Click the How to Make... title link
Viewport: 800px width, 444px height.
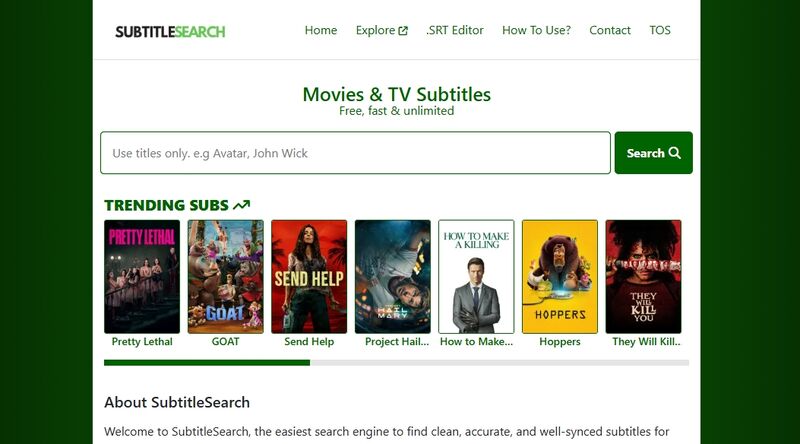click(x=477, y=341)
